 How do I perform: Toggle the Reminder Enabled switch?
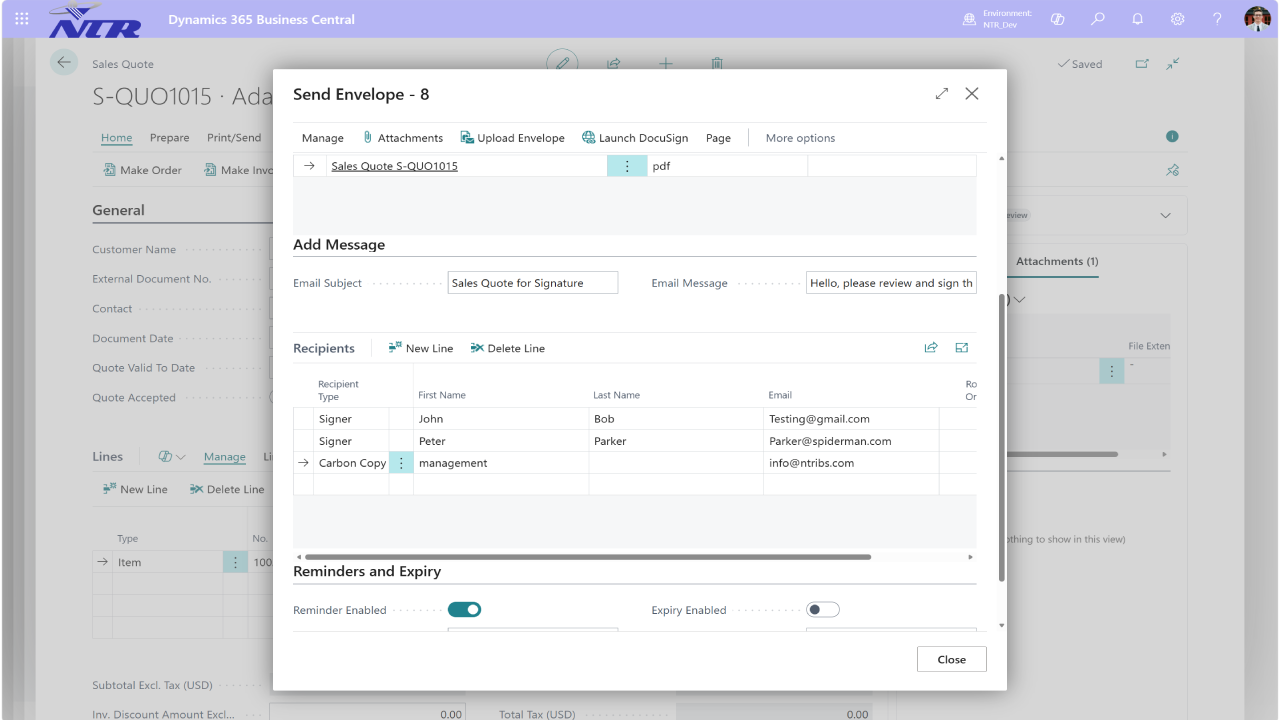(x=464, y=610)
